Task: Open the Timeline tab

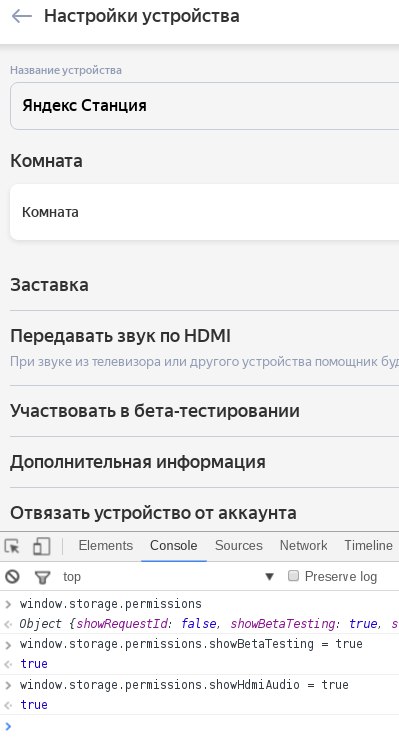Action: coord(369,545)
